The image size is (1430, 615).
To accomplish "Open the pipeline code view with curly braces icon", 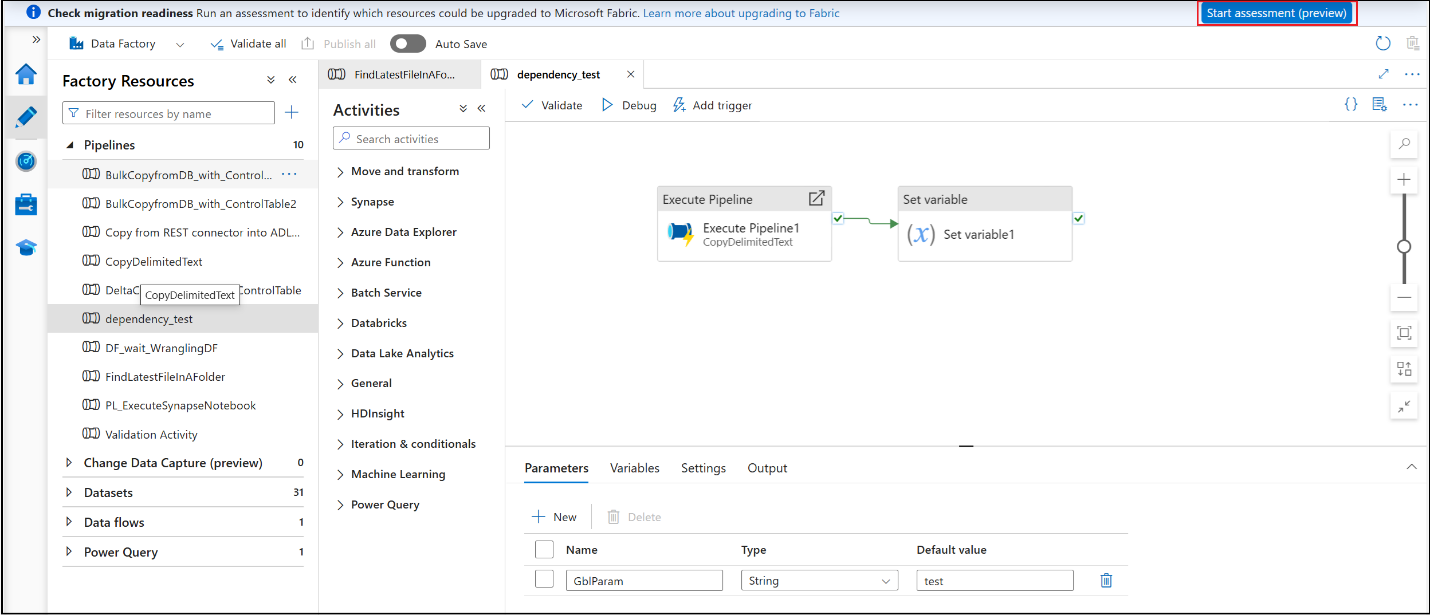I will (x=1351, y=104).
